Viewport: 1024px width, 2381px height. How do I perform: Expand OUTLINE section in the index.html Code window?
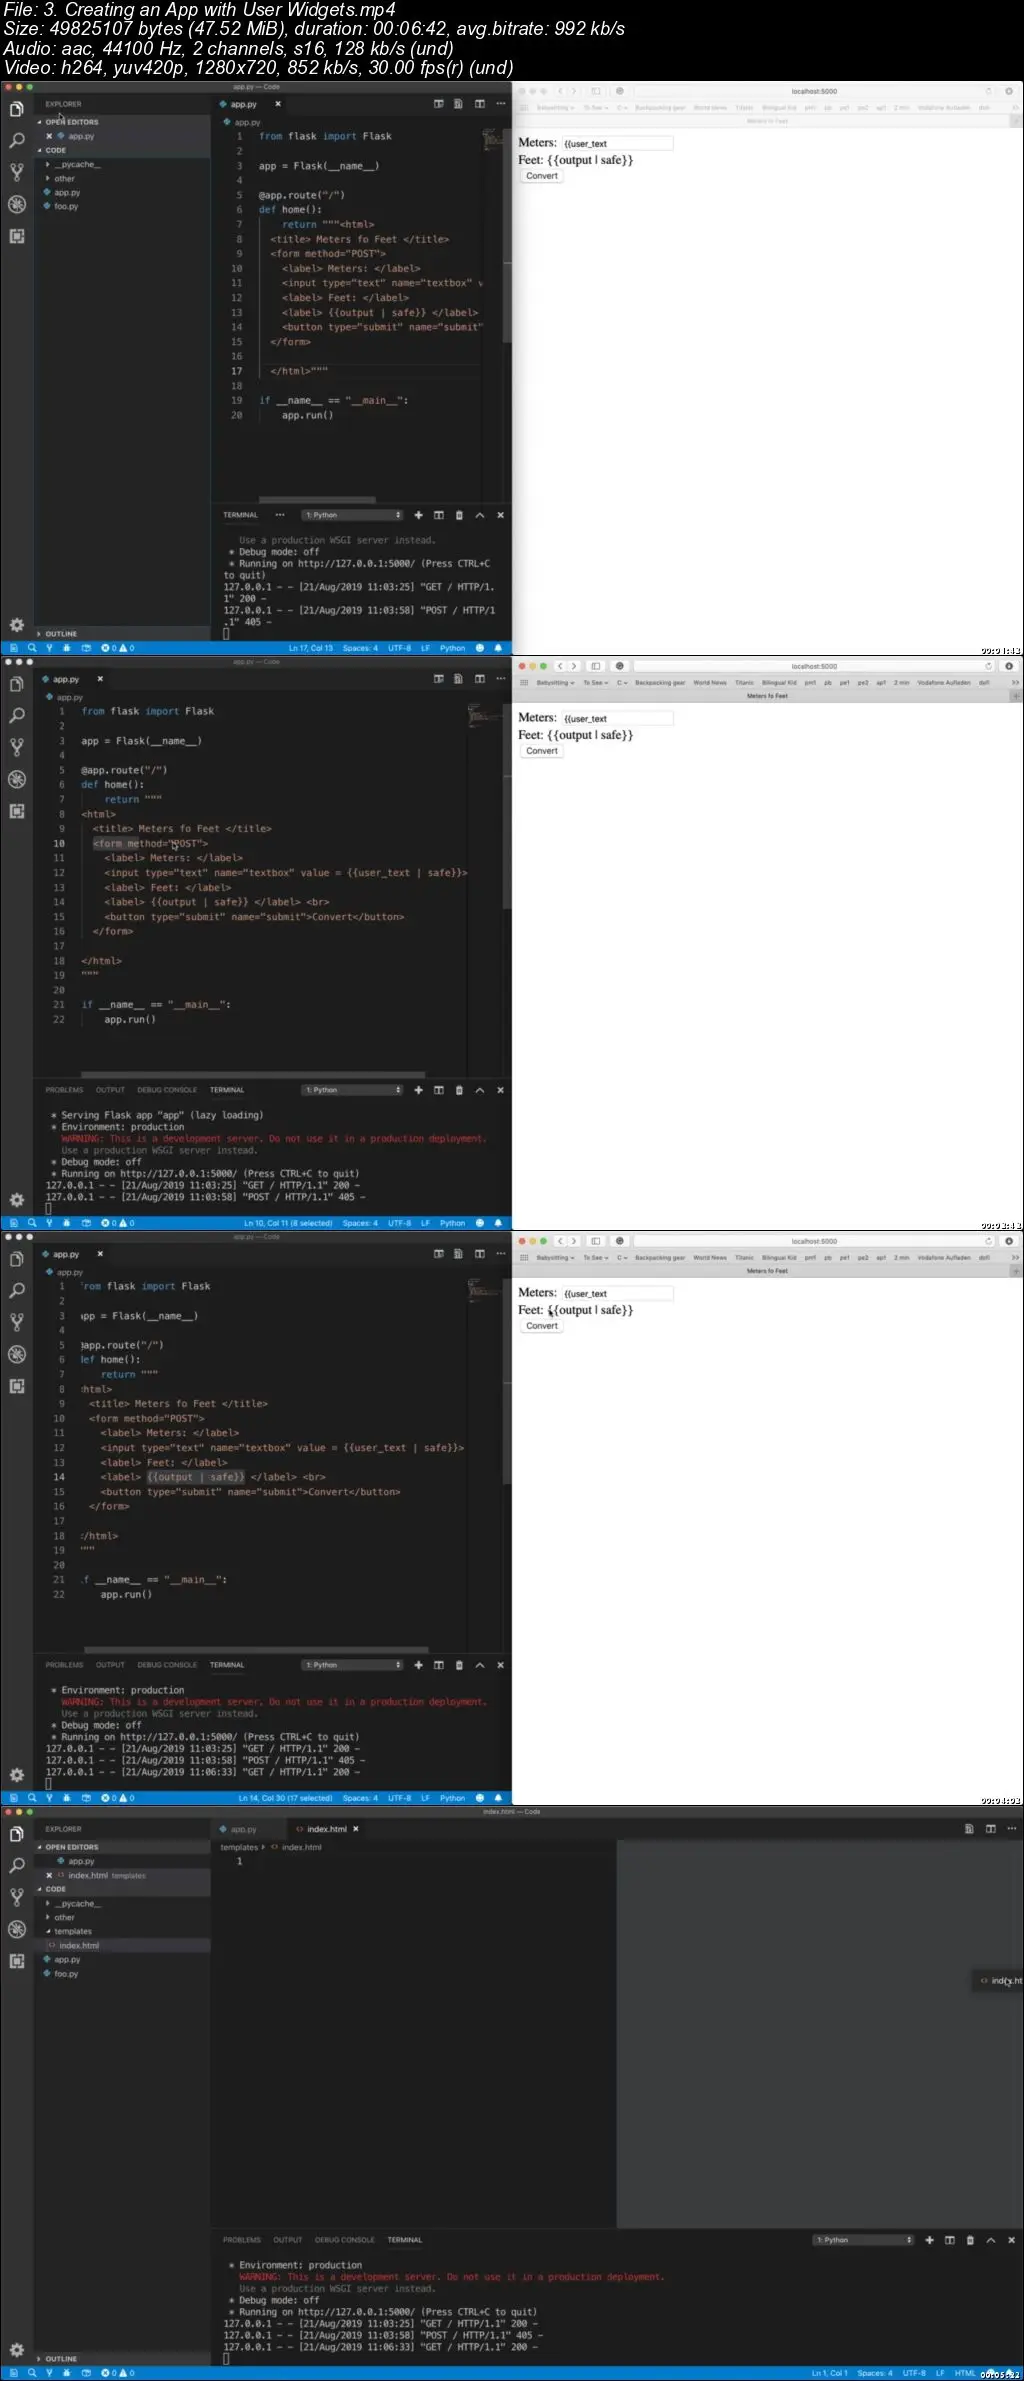point(60,2359)
